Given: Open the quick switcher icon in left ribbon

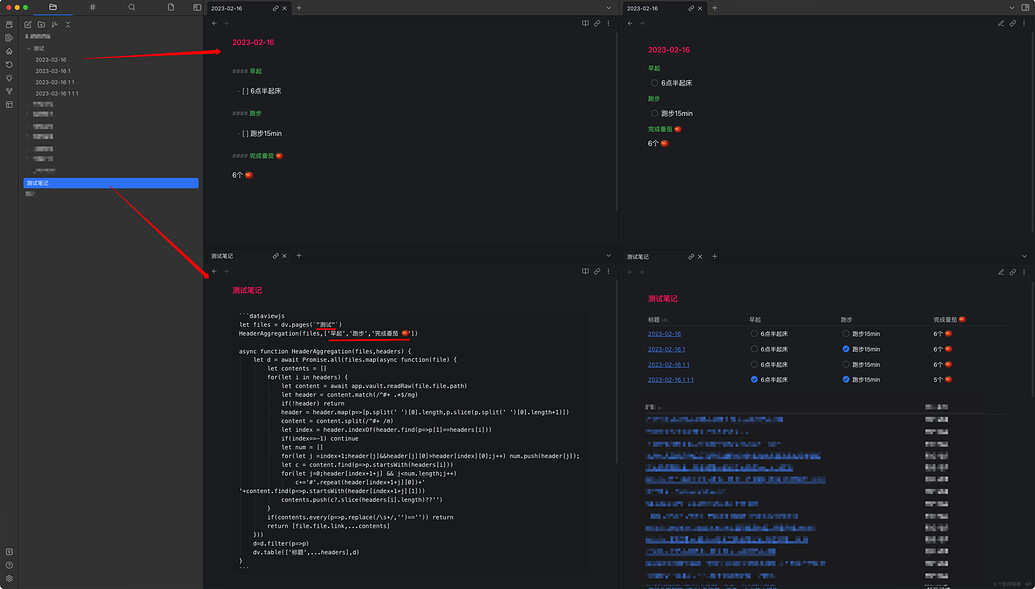Looking at the screenshot, I should pos(9,24).
